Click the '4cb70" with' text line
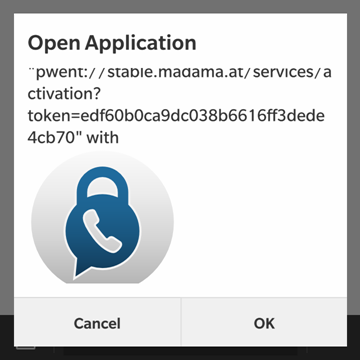The width and height of the screenshot is (360, 360). 73,137
